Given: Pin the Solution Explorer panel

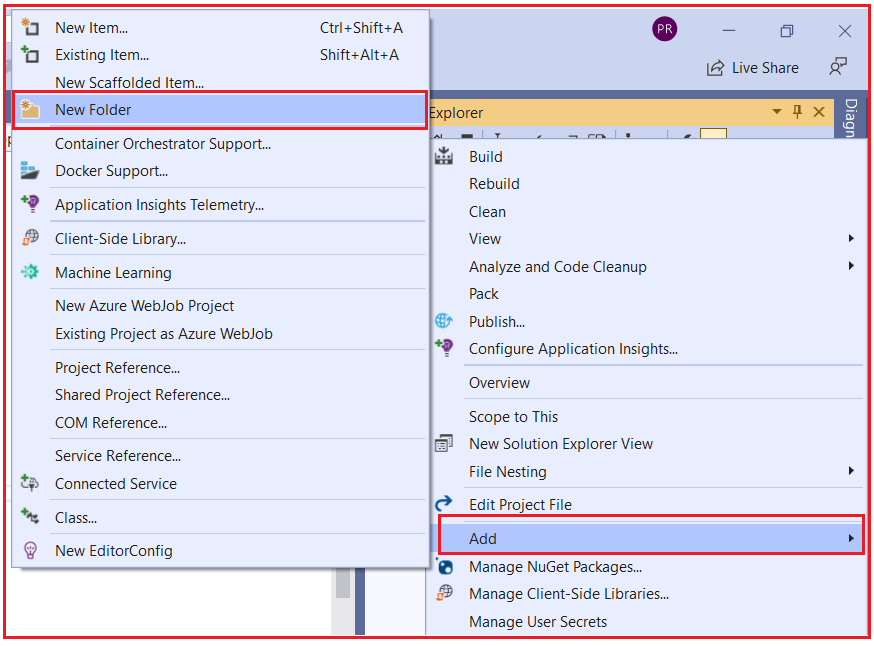Looking at the screenshot, I should pyautogui.click(x=797, y=111).
